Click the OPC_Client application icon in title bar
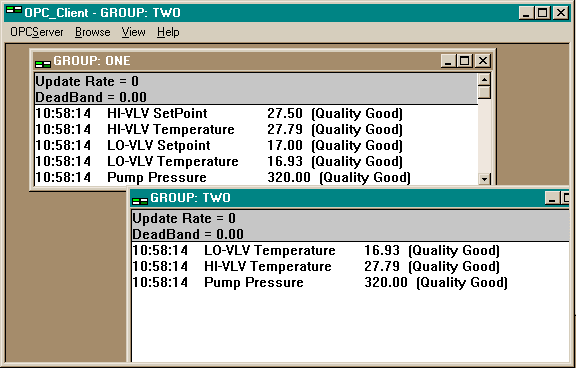The width and height of the screenshot is (576, 368). [x=14, y=11]
